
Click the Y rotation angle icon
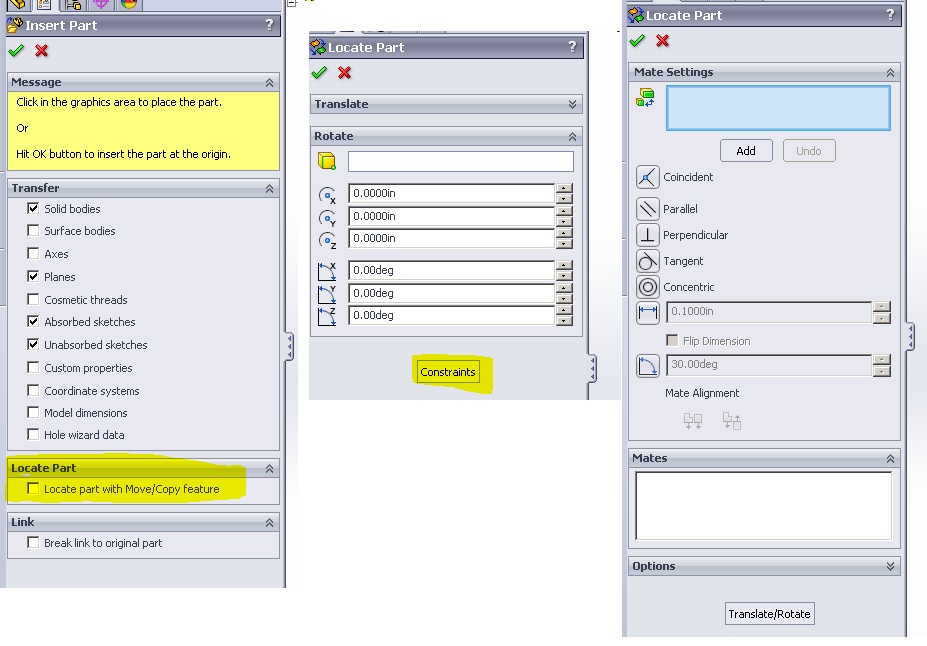click(x=327, y=294)
